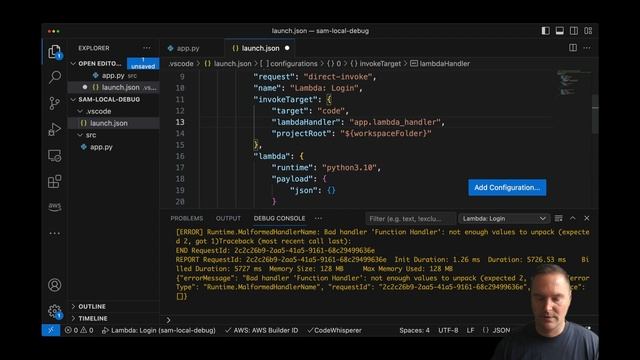640x360 pixels.
Task: Change line ending via LF item
Action: pos(470,330)
